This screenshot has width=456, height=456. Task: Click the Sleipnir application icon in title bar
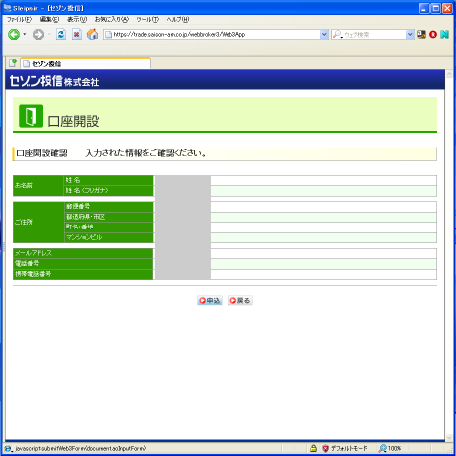pyautogui.click(x=7, y=8)
